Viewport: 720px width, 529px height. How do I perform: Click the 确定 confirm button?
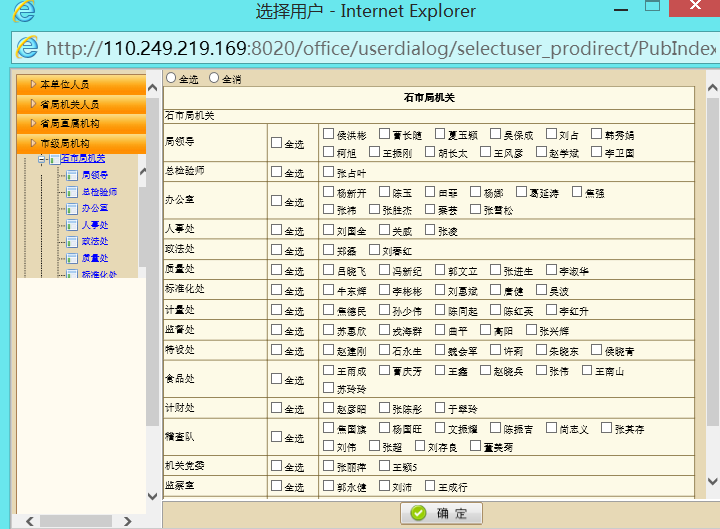pyautogui.click(x=441, y=514)
